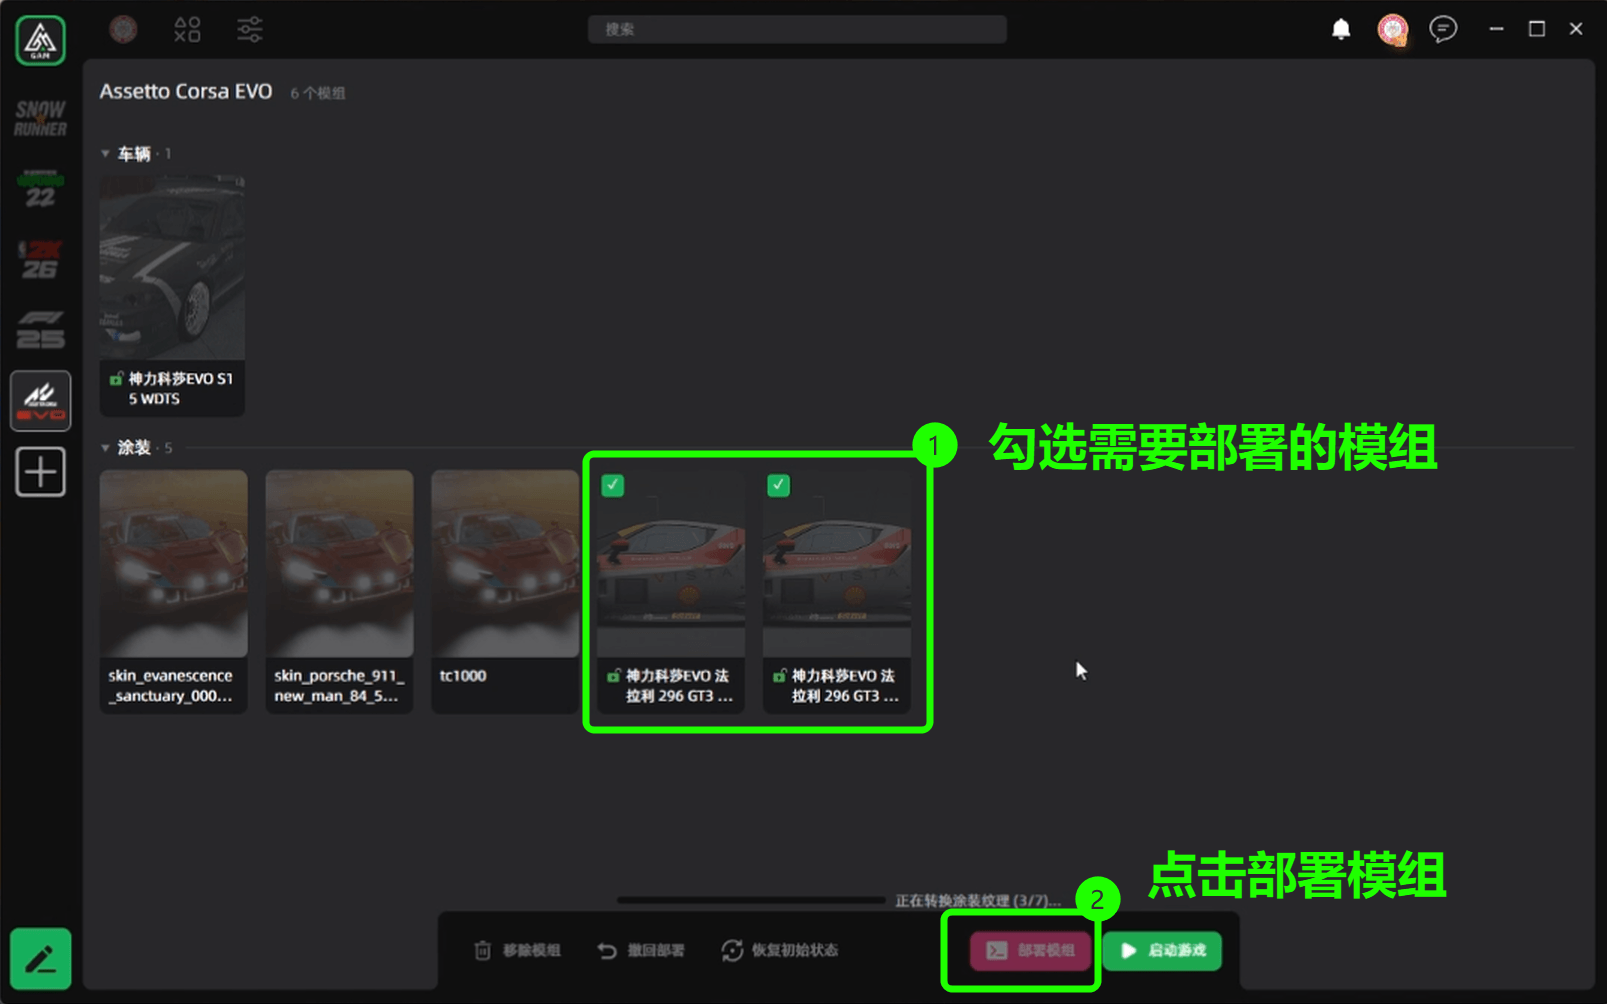Open the user profile avatar
Screen dimensions: 1607x1004
click(1393, 30)
